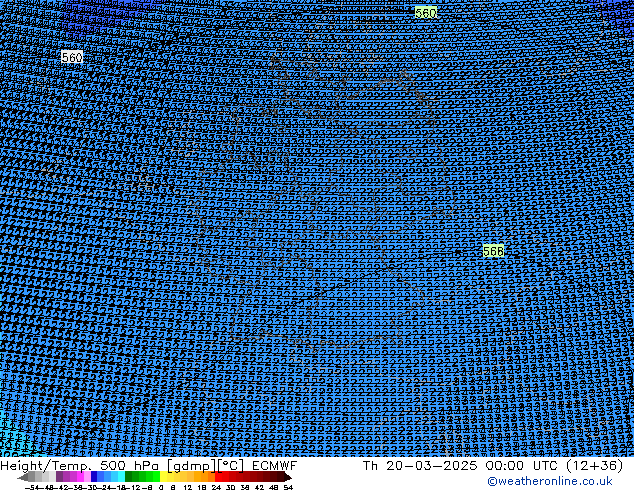
Task: Select the cyan swatch at -18 on scale
Action: [122, 476]
